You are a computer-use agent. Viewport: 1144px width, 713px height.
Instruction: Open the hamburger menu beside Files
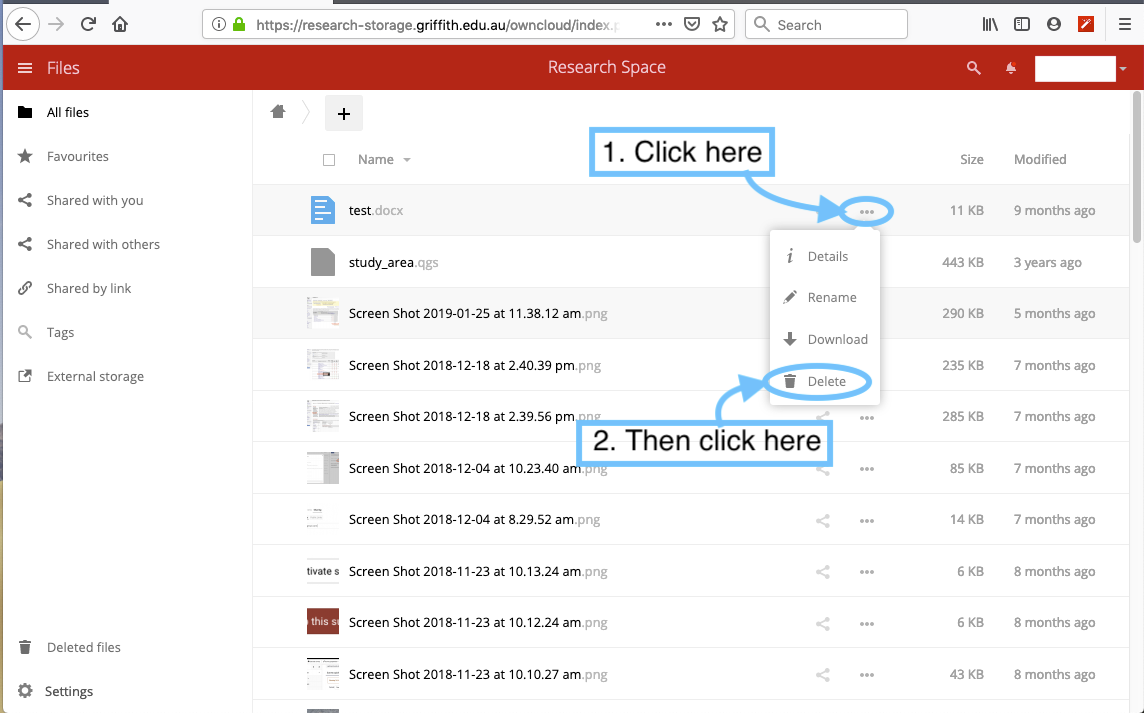25,68
